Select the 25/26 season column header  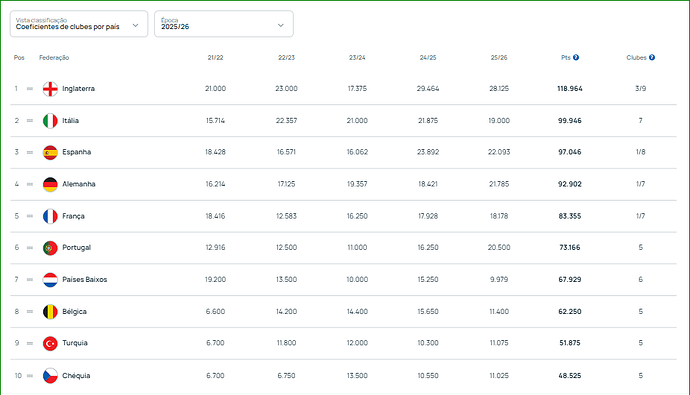tap(499, 58)
